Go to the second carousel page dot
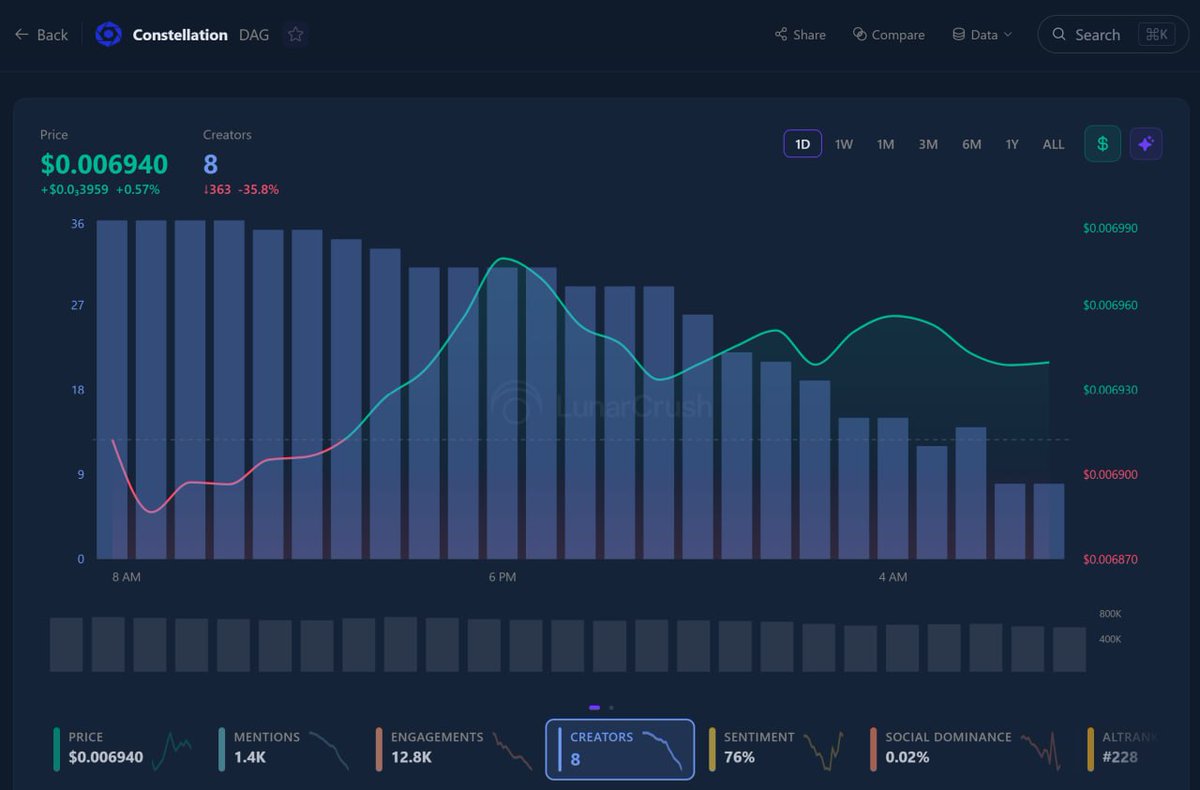 [611, 707]
